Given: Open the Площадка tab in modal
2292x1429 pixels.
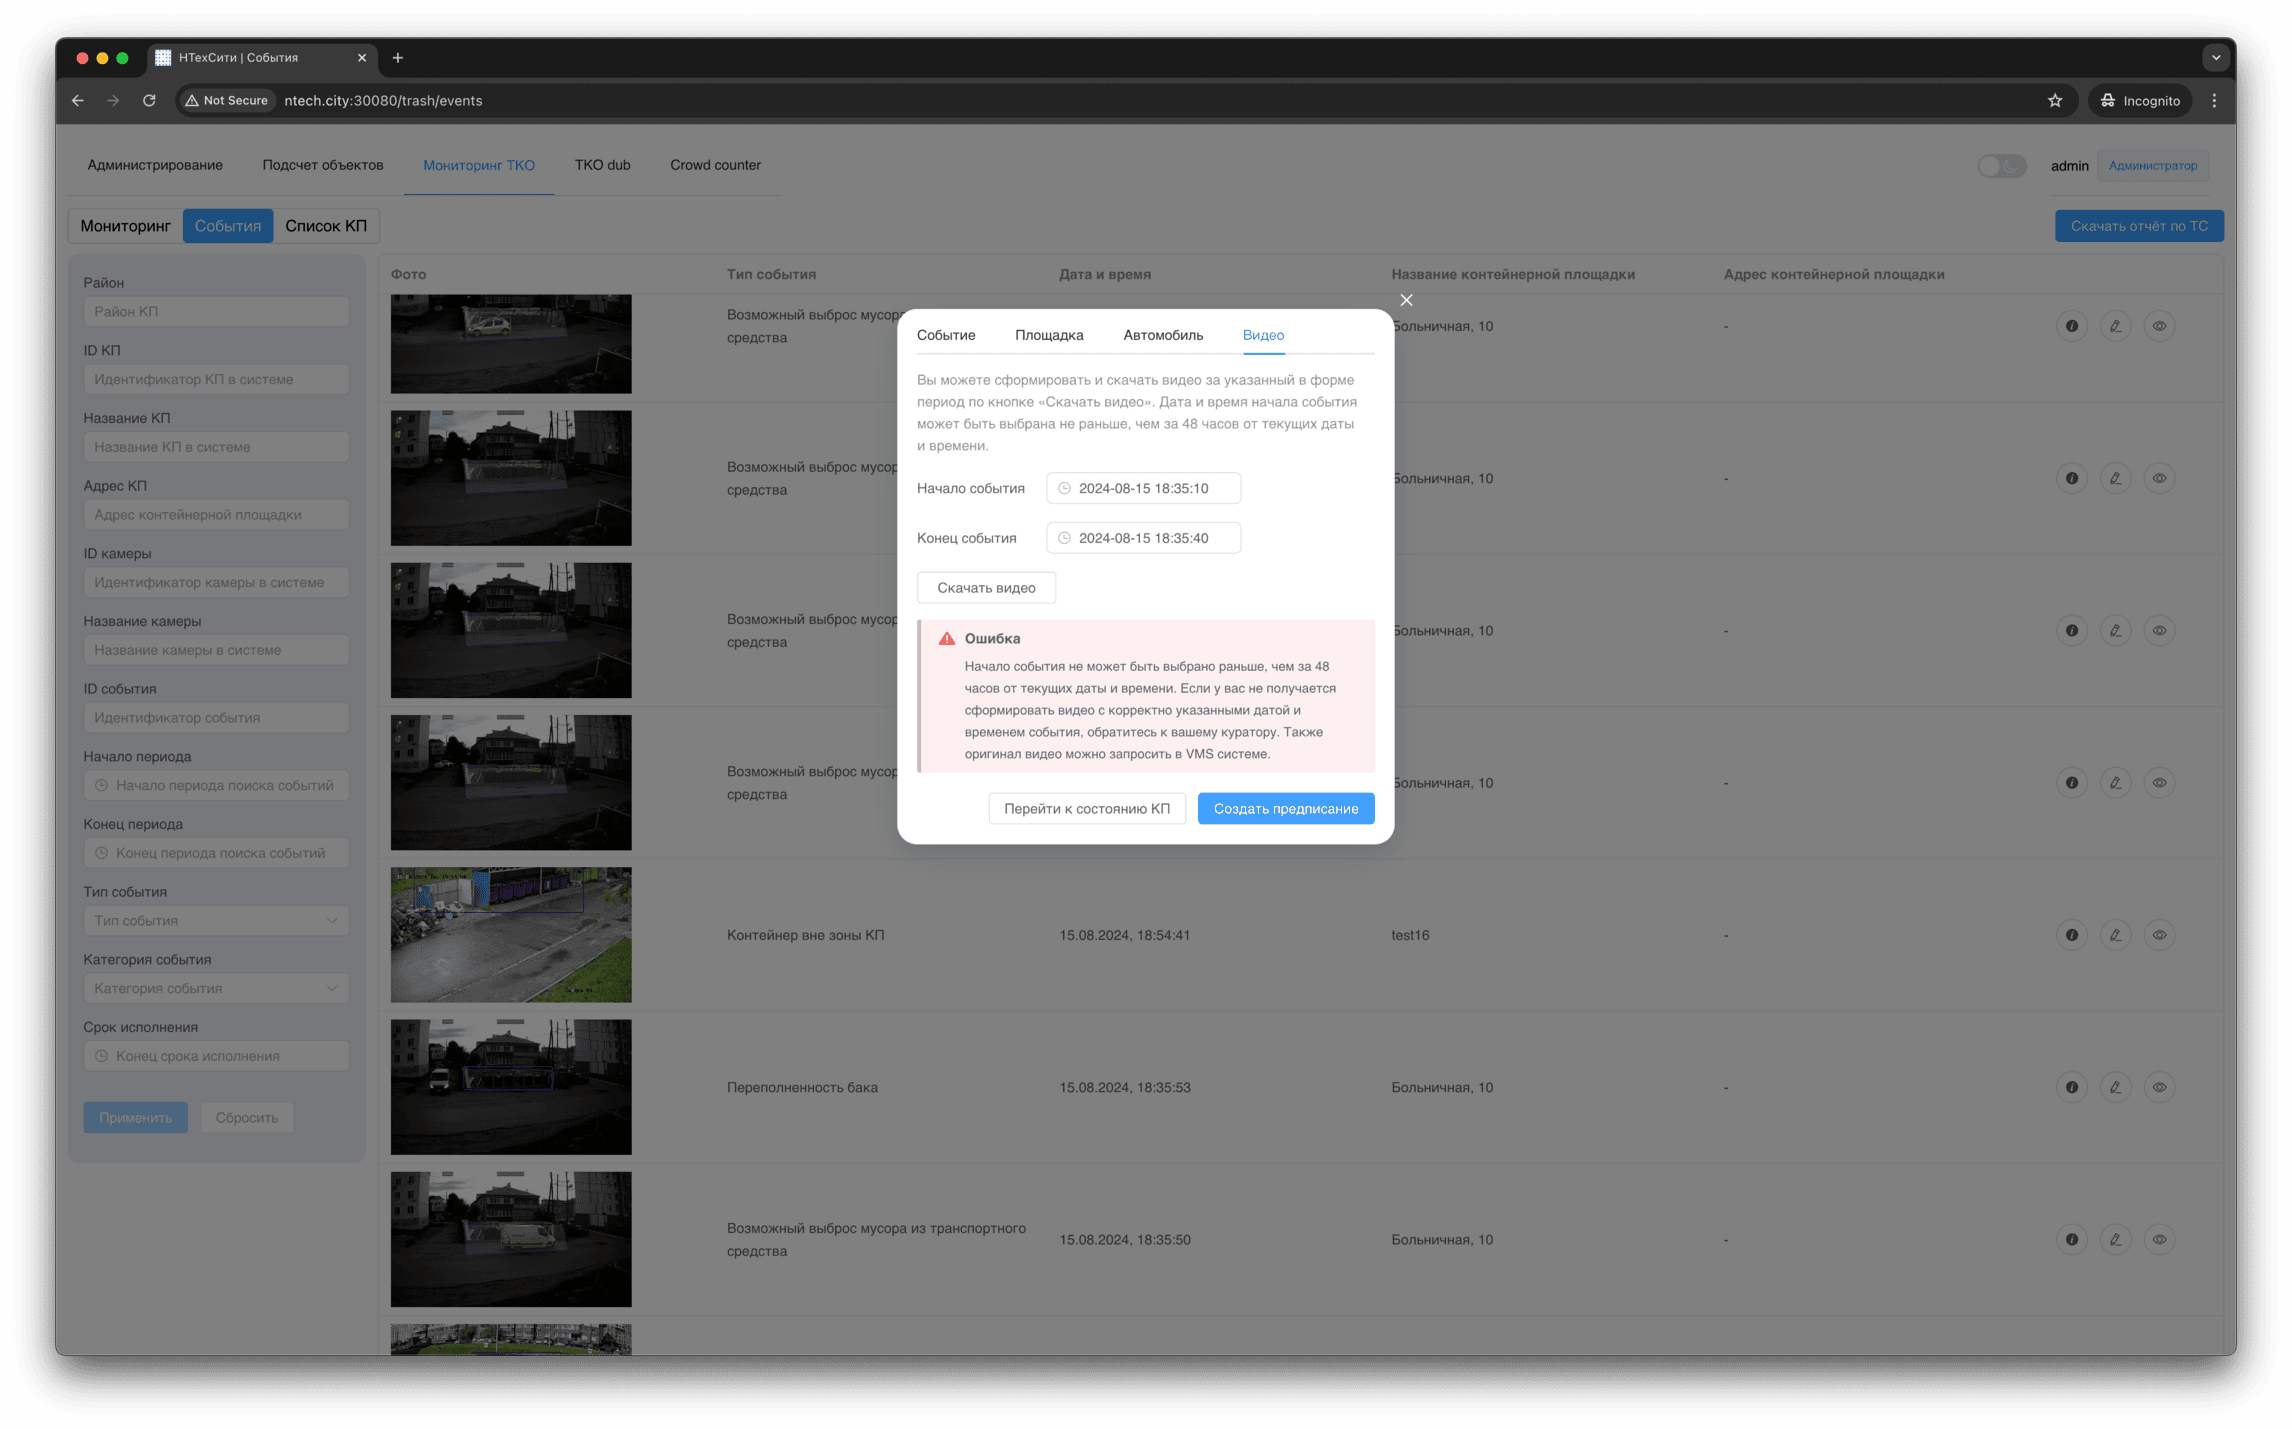Looking at the screenshot, I should (x=1048, y=335).
